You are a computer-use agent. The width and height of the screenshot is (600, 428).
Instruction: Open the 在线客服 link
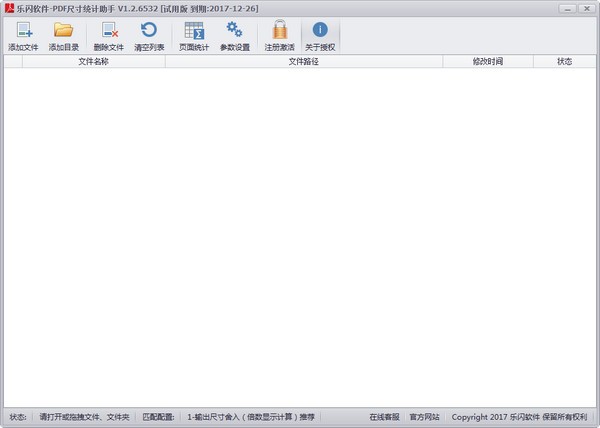coord(384,417)
